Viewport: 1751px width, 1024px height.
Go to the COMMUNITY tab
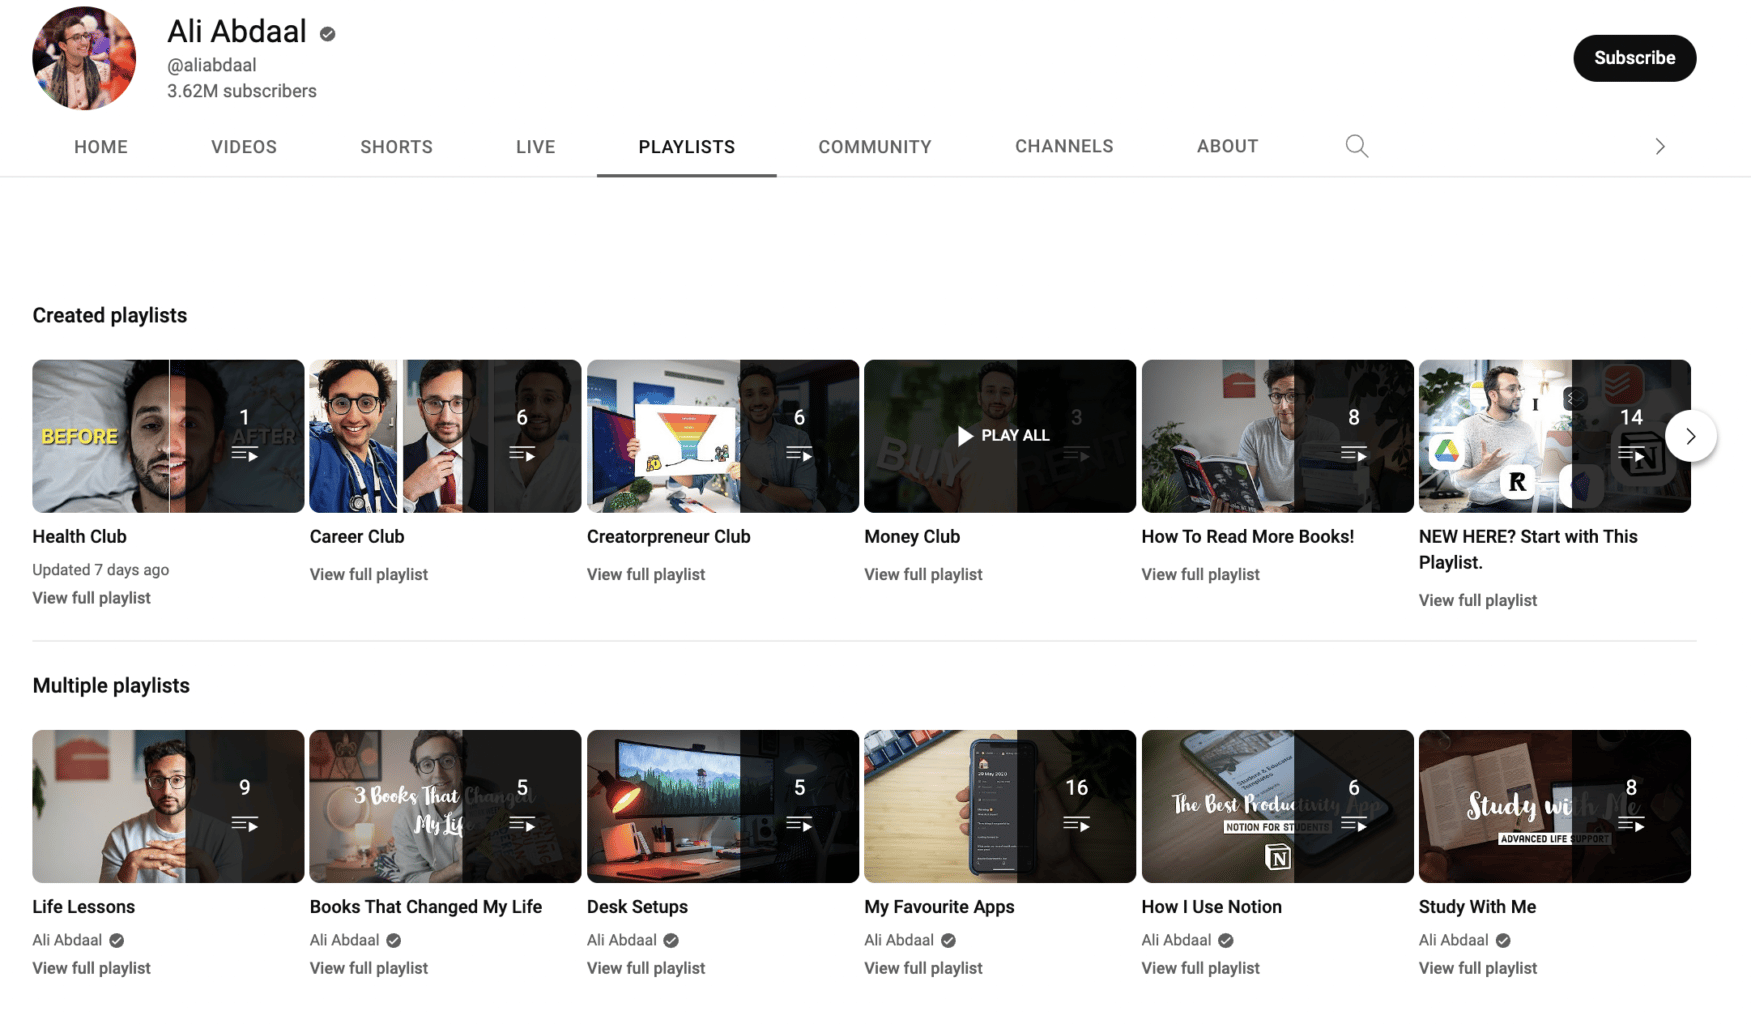tap(874, 147)
